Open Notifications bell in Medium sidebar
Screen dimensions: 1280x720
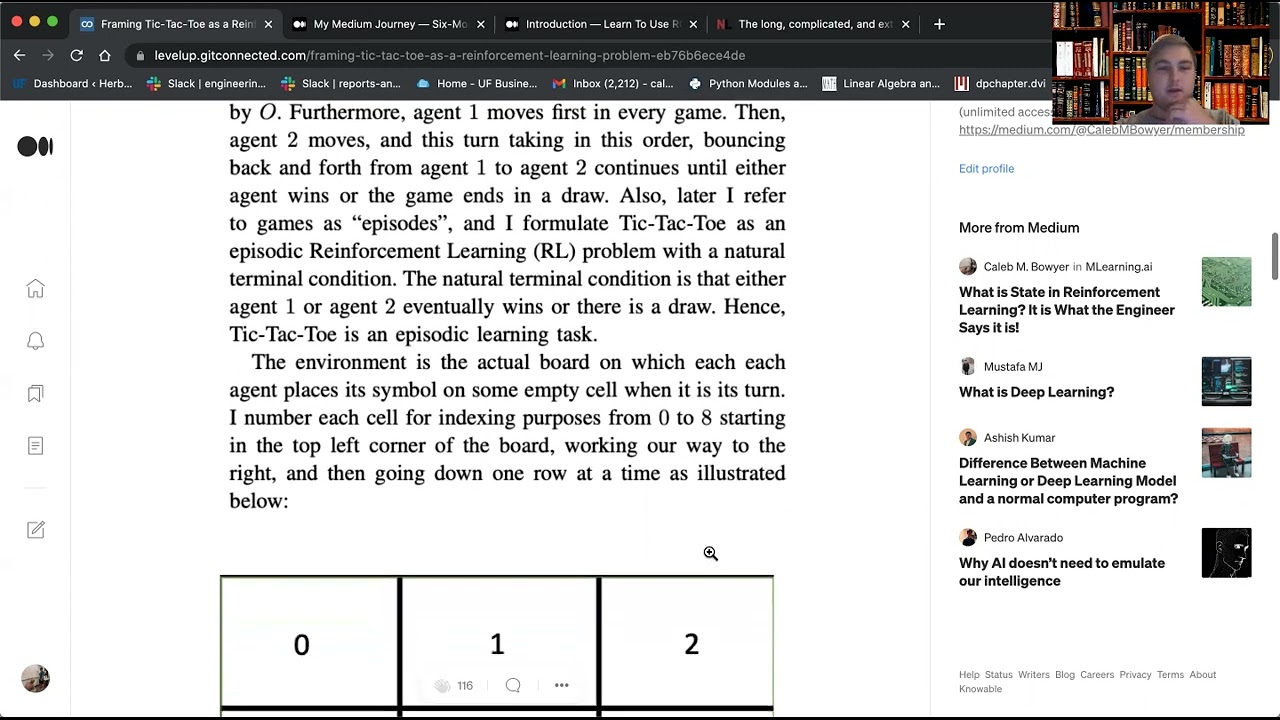[35, 341]
